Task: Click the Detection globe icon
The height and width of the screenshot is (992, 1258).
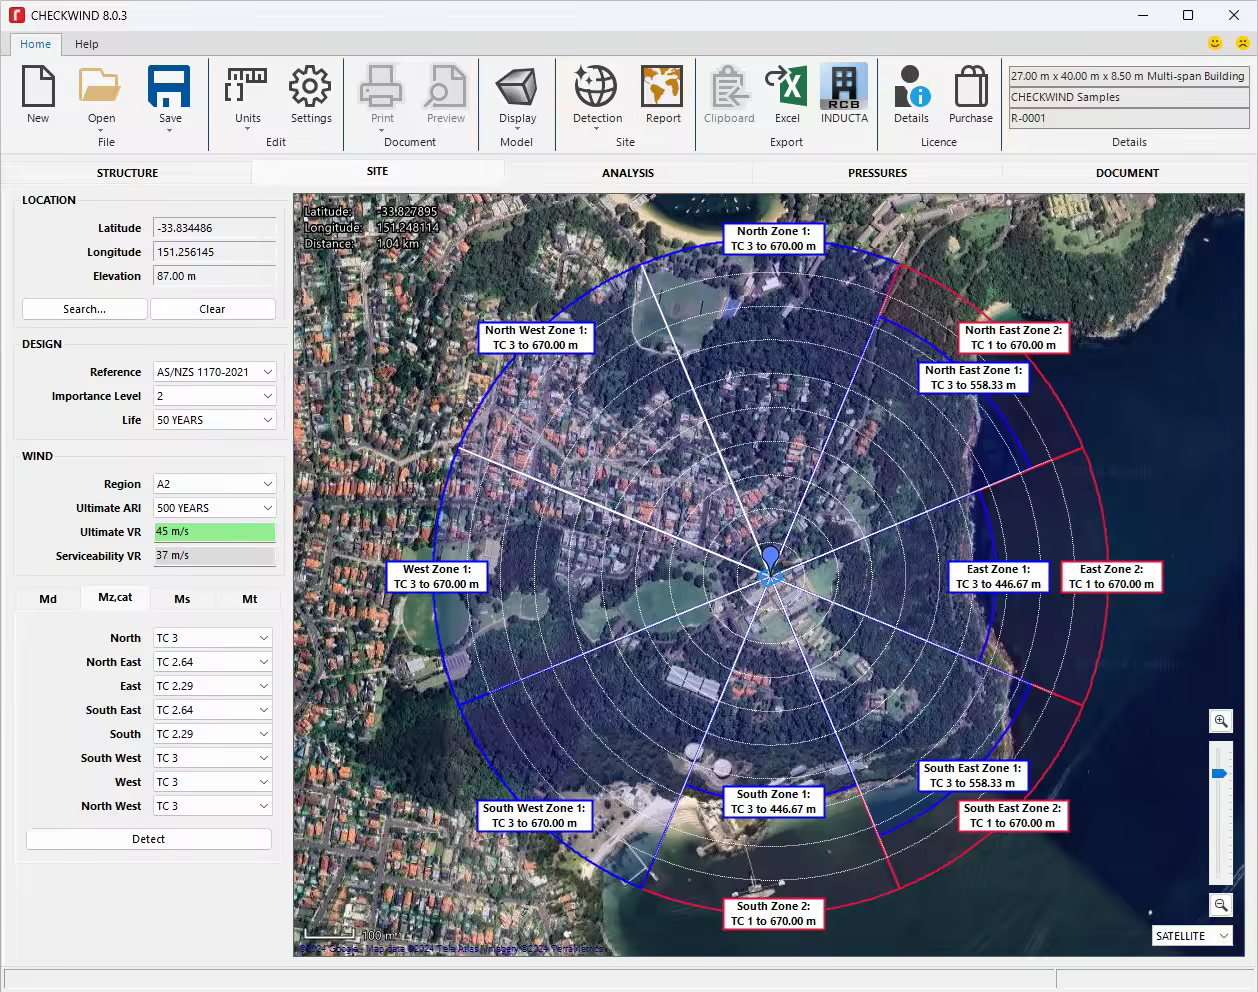Action: tap(596, 88)
